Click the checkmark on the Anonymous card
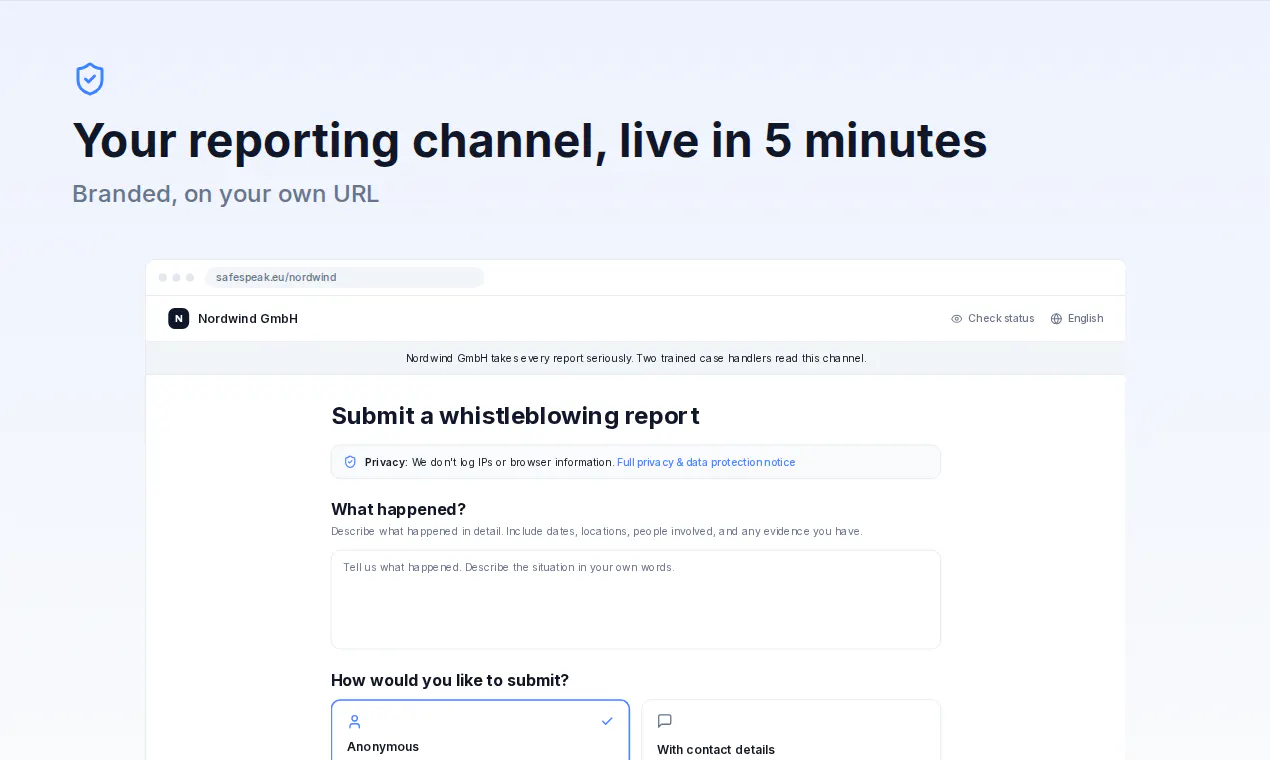This screenshot has height=760, width=1270. tap(607, 721)
